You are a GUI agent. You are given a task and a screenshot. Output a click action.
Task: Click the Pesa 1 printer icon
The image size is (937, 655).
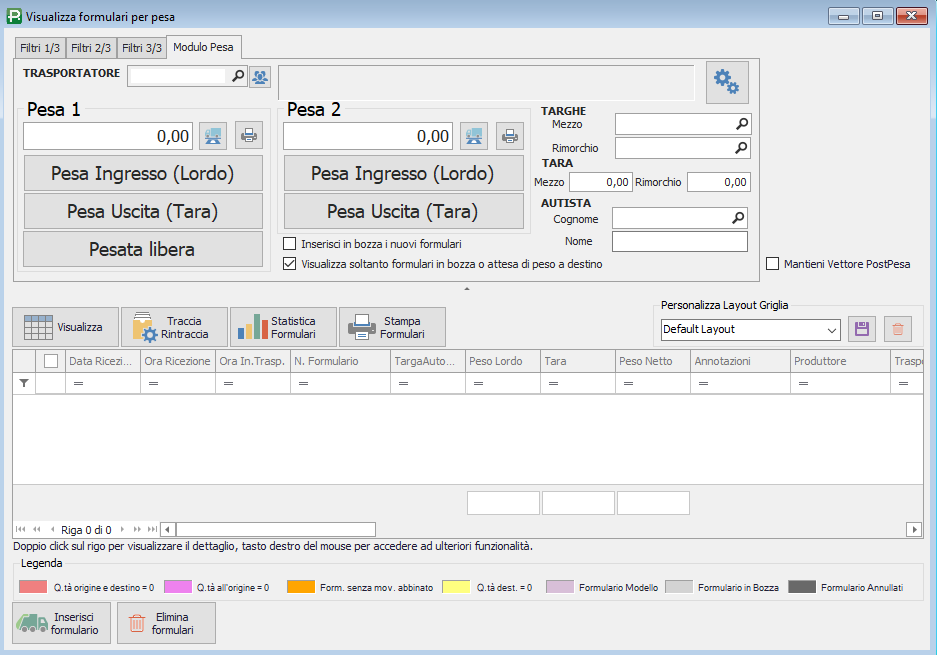coord(248,135)
